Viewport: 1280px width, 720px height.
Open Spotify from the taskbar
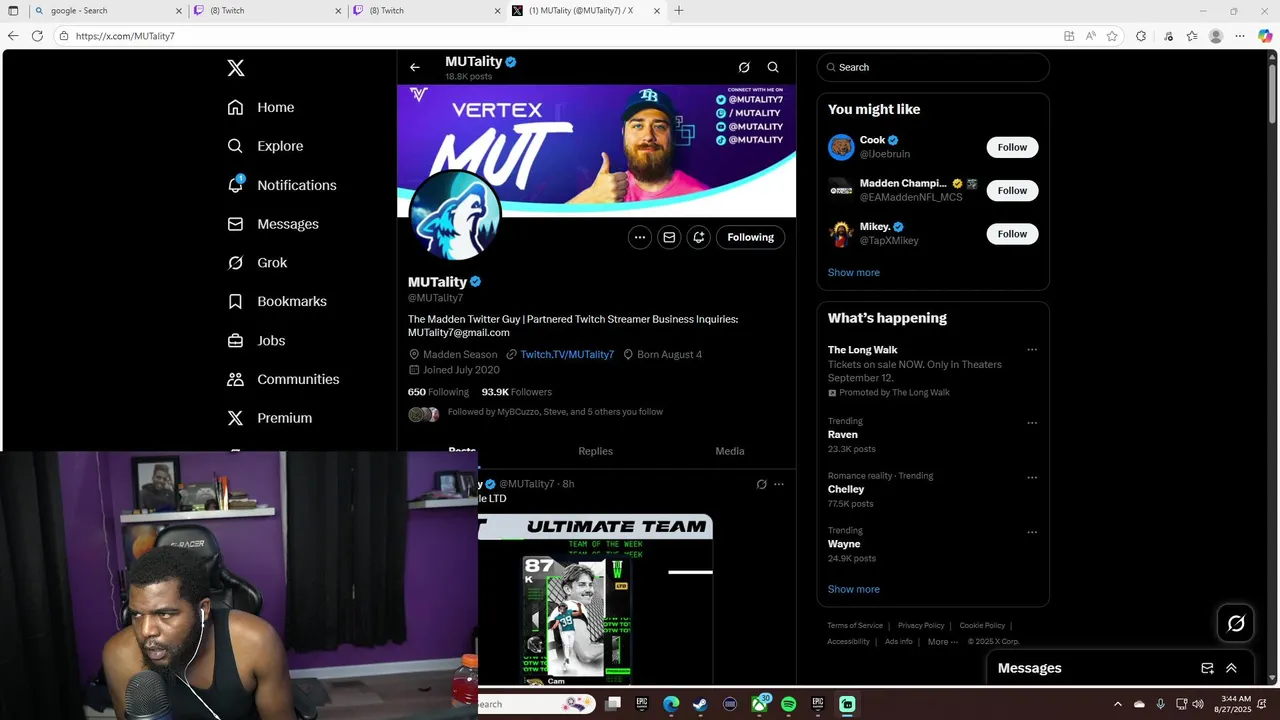[788, 704]
